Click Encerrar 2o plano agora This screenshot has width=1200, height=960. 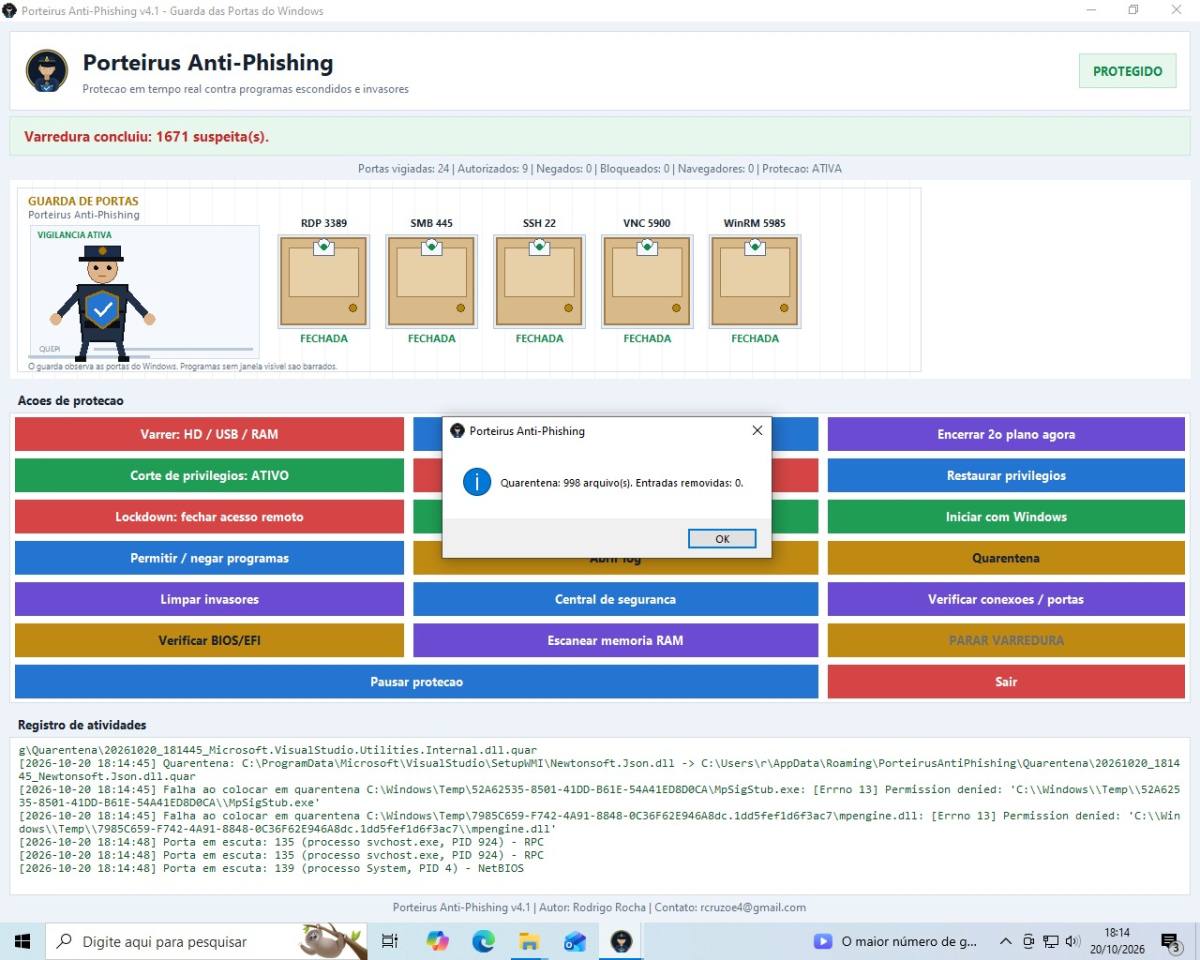[1006, 434]
